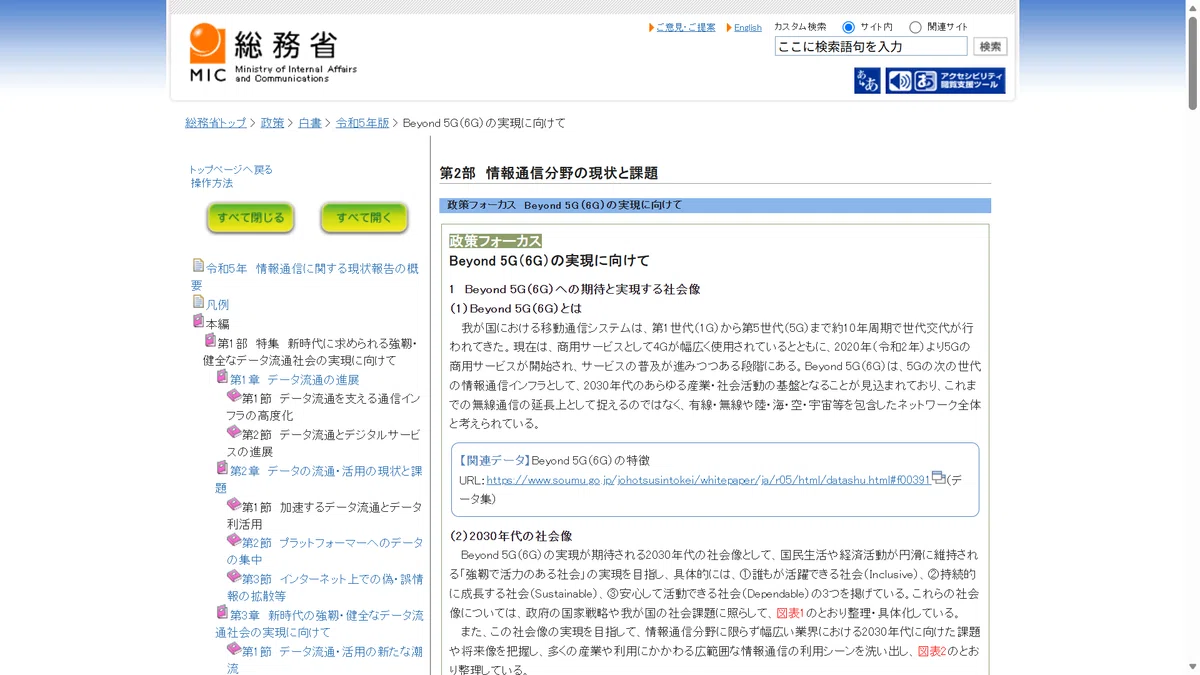Click the MIC 総務省 logo
Viewport: 1200px width, 675px height.
(272, 53)
